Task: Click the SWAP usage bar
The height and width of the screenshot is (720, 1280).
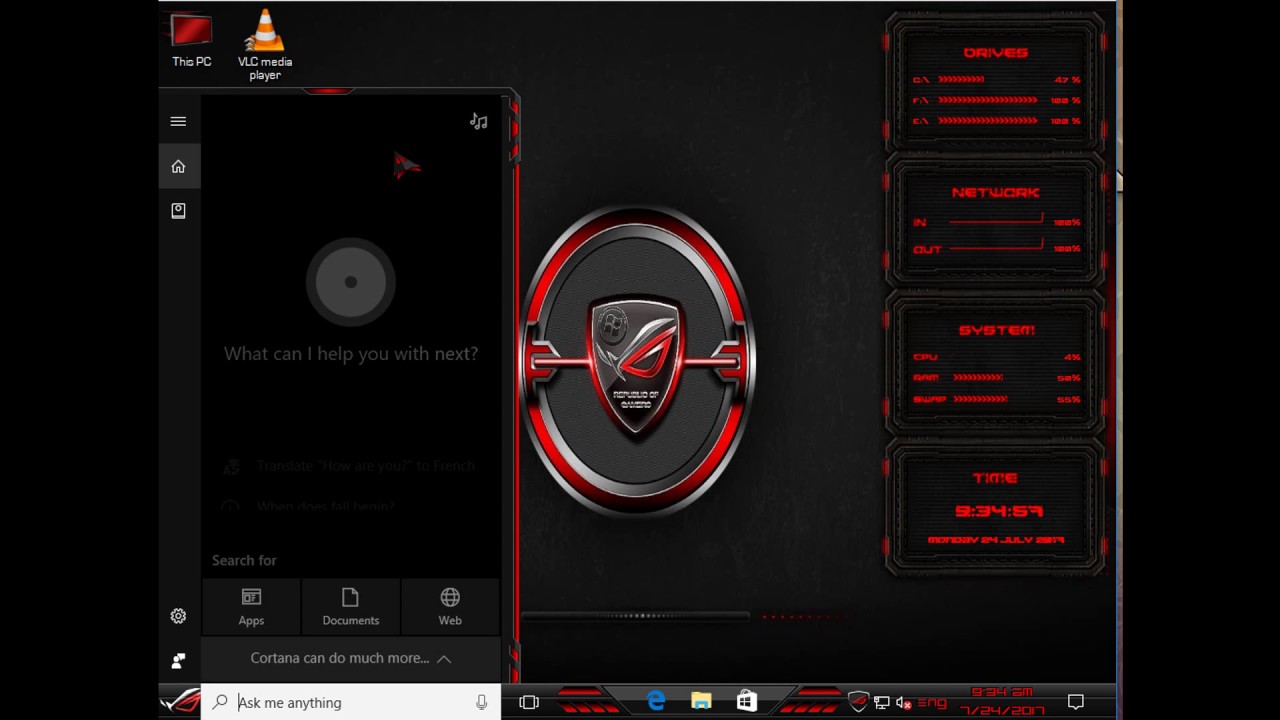Action: pos(980,399)
